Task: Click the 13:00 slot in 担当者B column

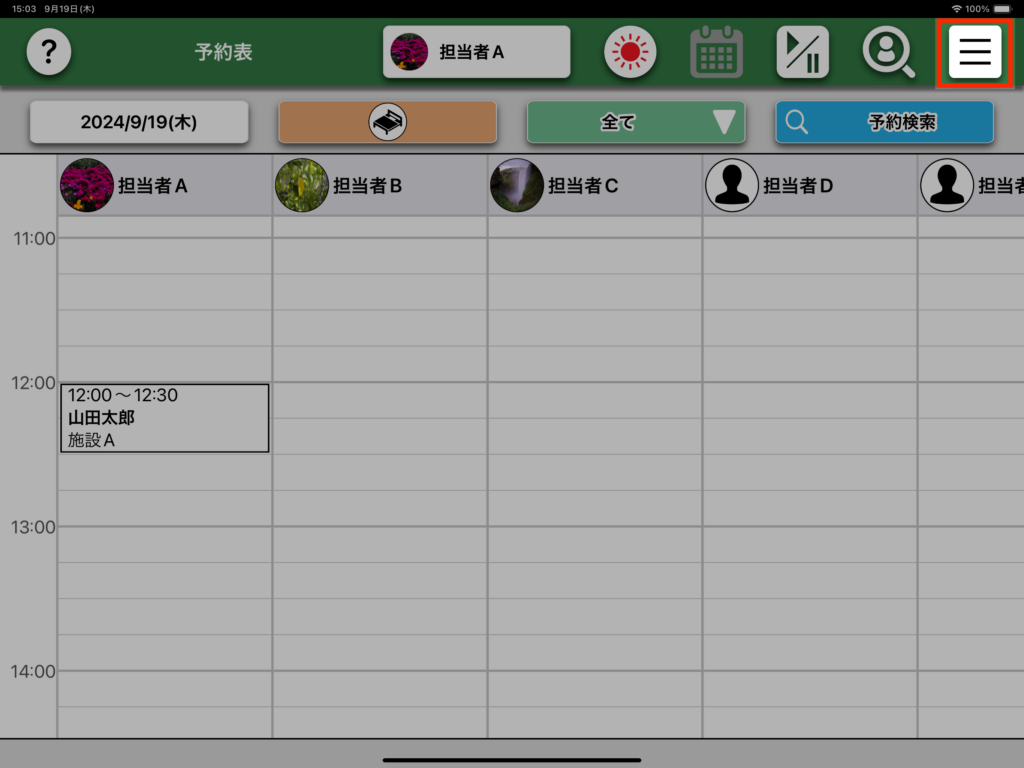Action: [x=380, y=544]
